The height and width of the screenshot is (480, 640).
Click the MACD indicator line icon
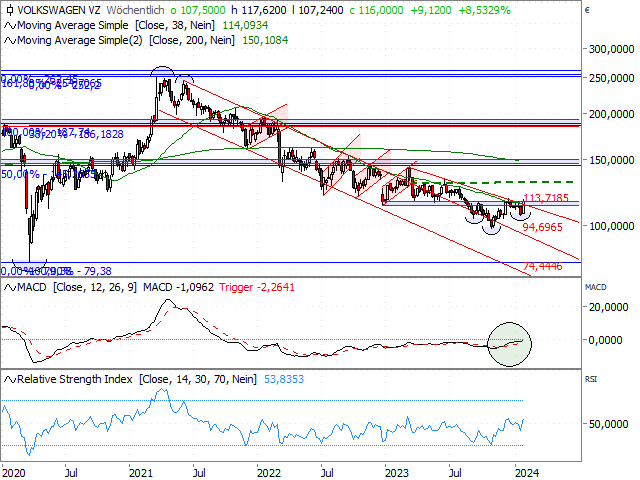coord(10,288)
